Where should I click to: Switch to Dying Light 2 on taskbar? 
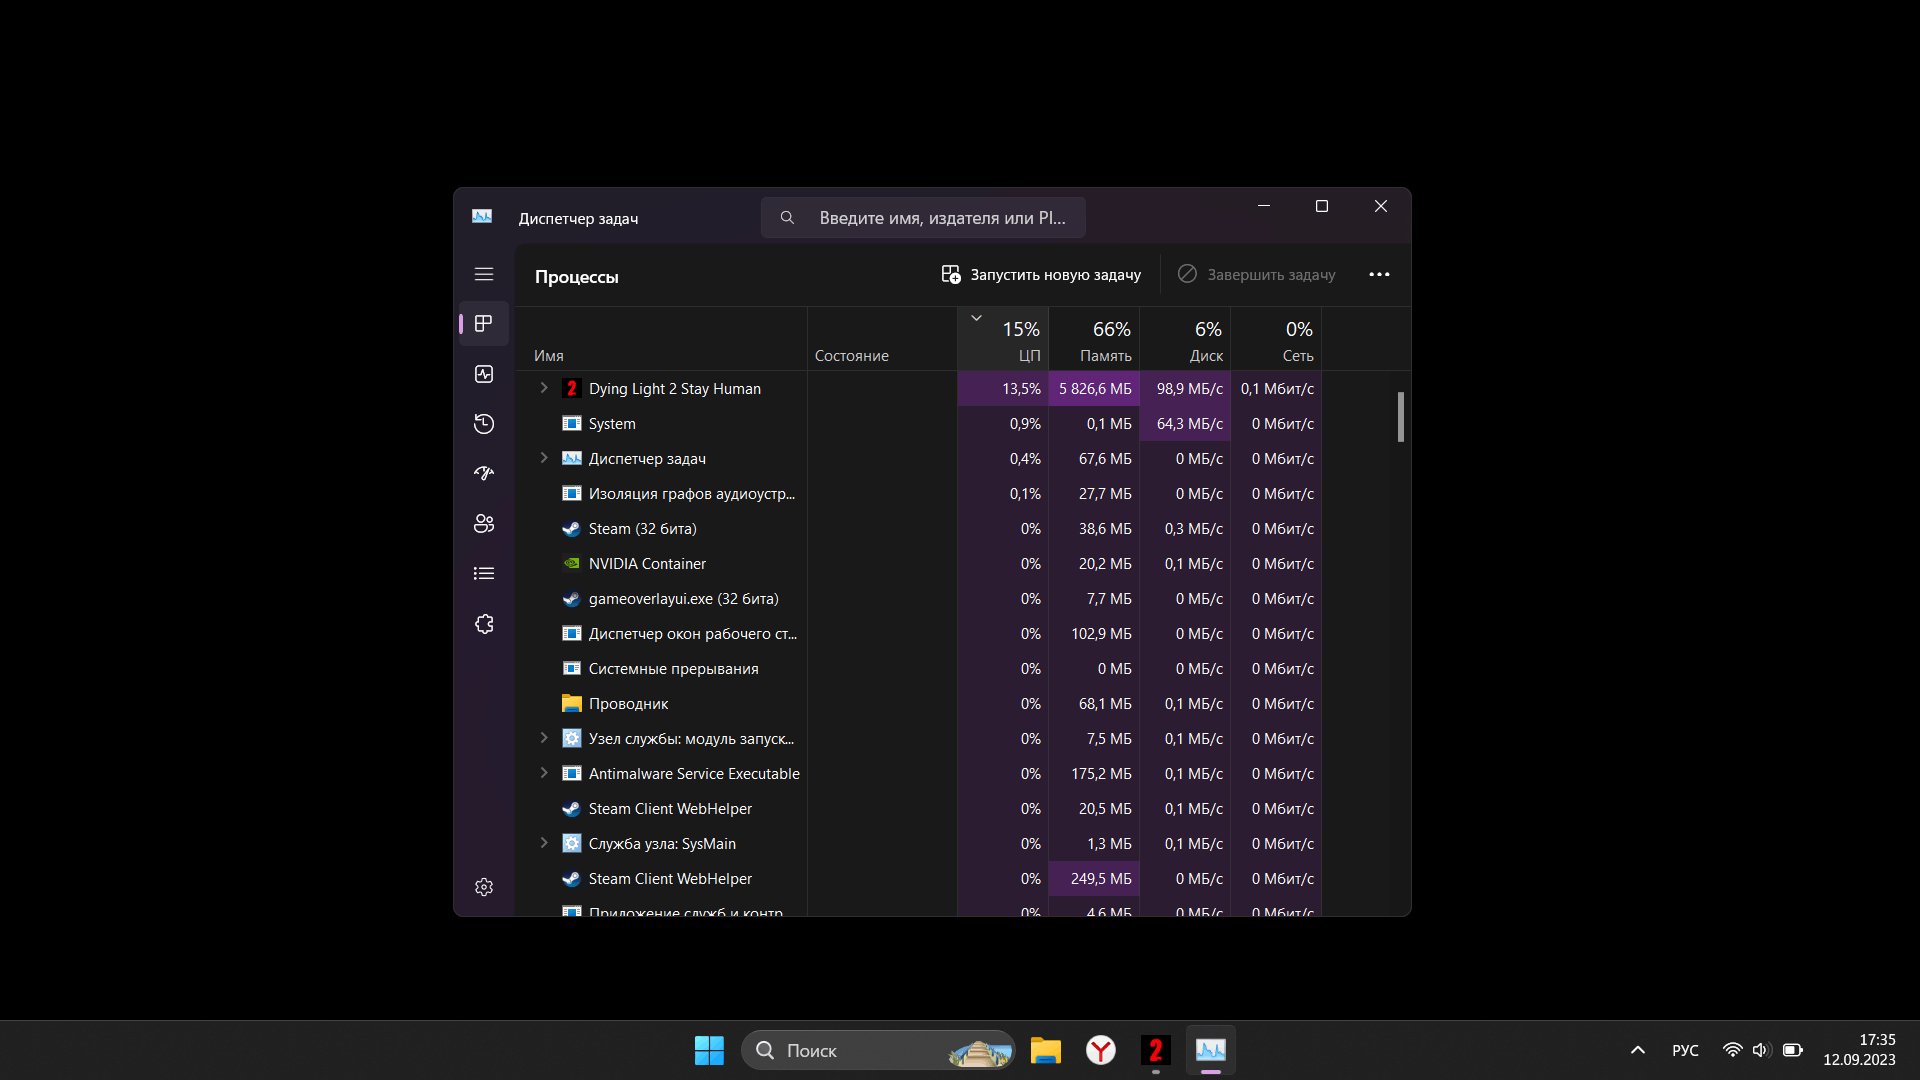point(1156,1050)
